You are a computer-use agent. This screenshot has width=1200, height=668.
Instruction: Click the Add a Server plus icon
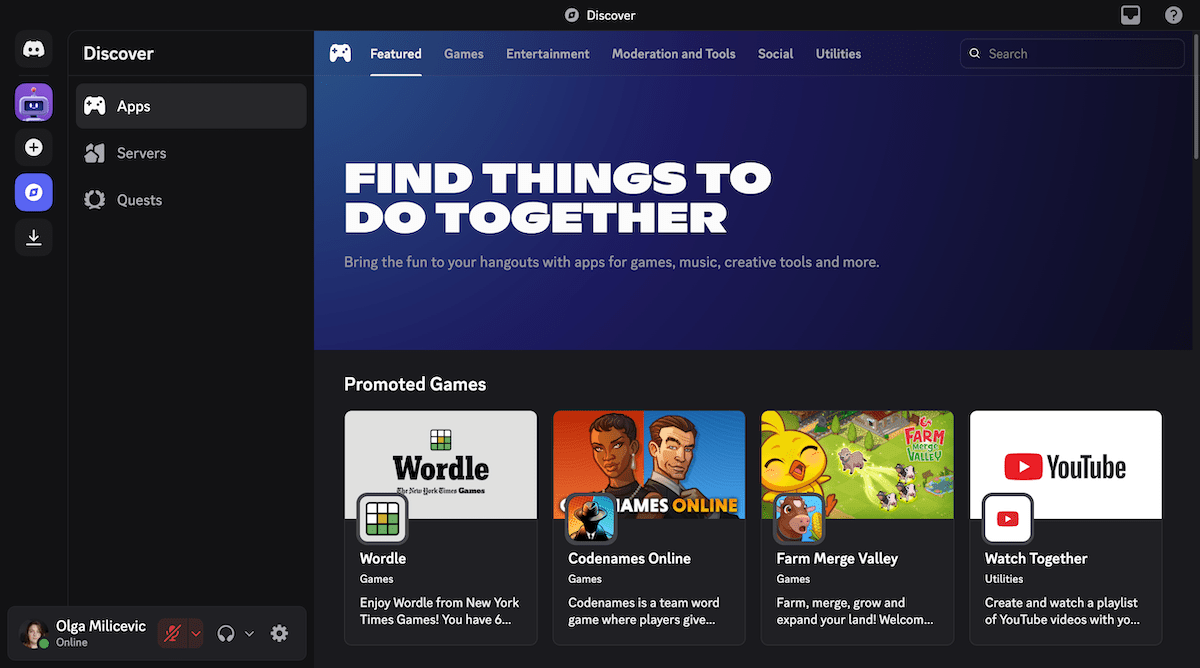pos(33,147)
